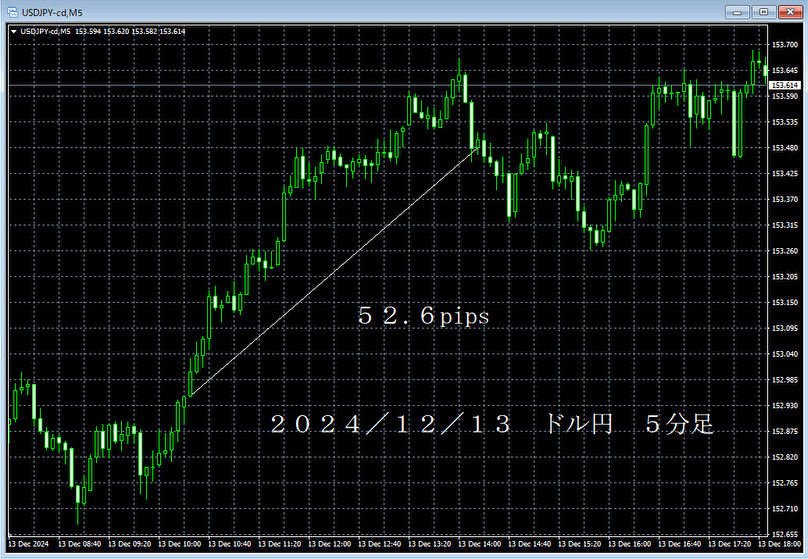Screen dimensions: 808x559
Task: Click the '13 Dec 14:40' time axis label
Action: 529,544
